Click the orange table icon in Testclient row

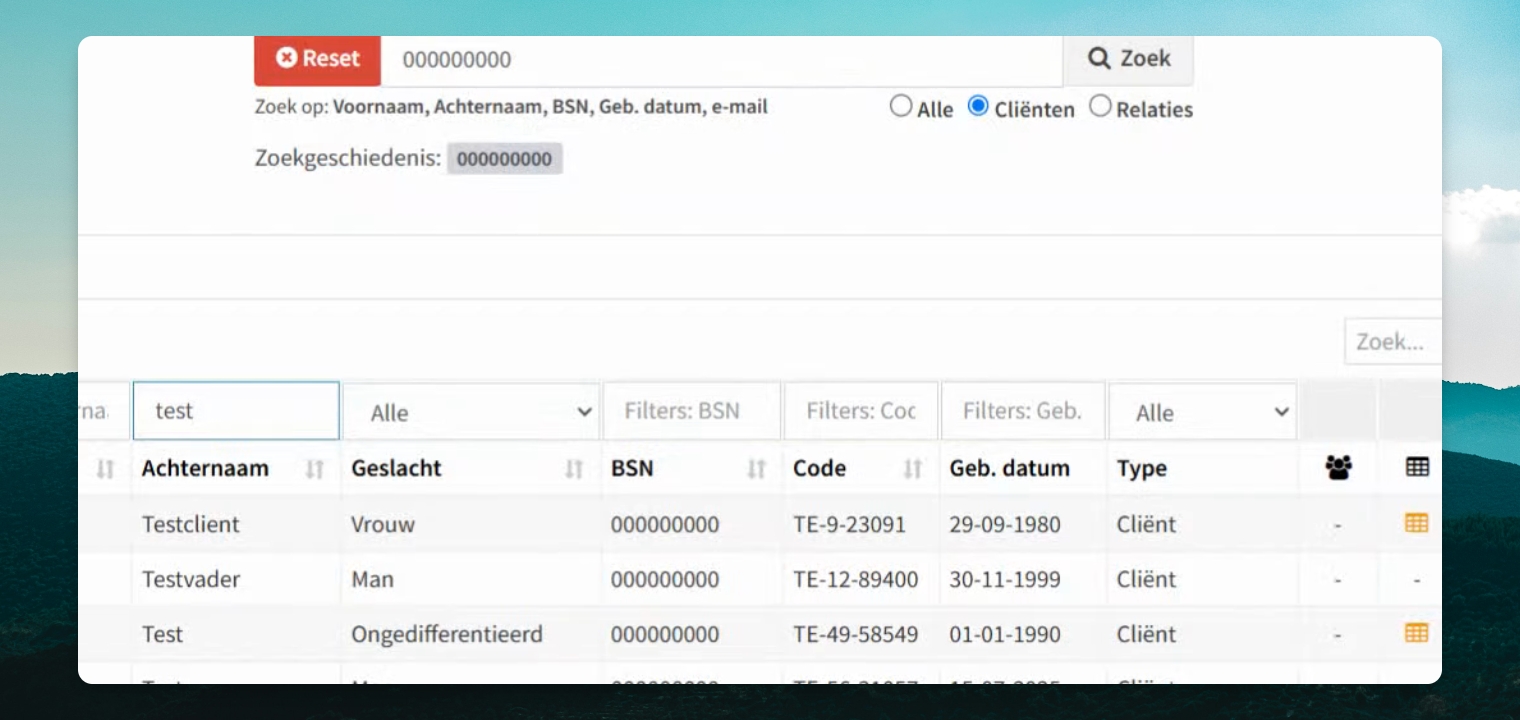(1416, 523)
